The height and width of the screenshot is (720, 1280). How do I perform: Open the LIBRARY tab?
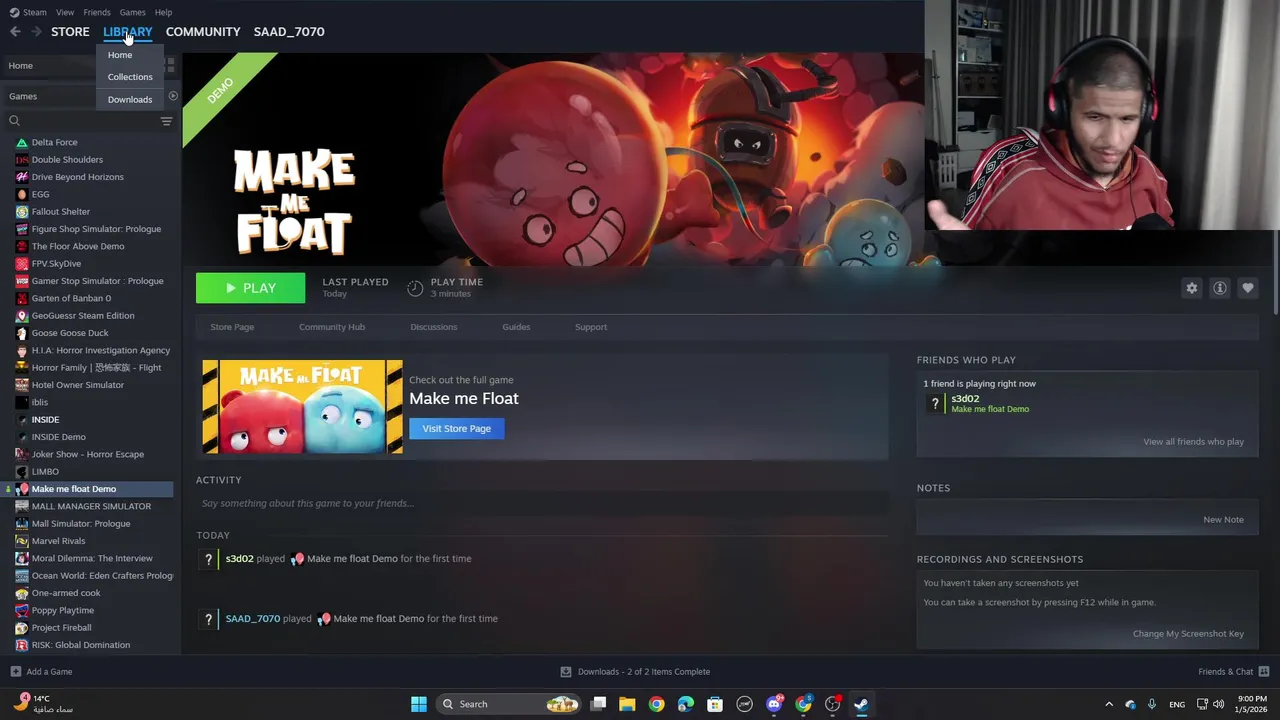128,32
